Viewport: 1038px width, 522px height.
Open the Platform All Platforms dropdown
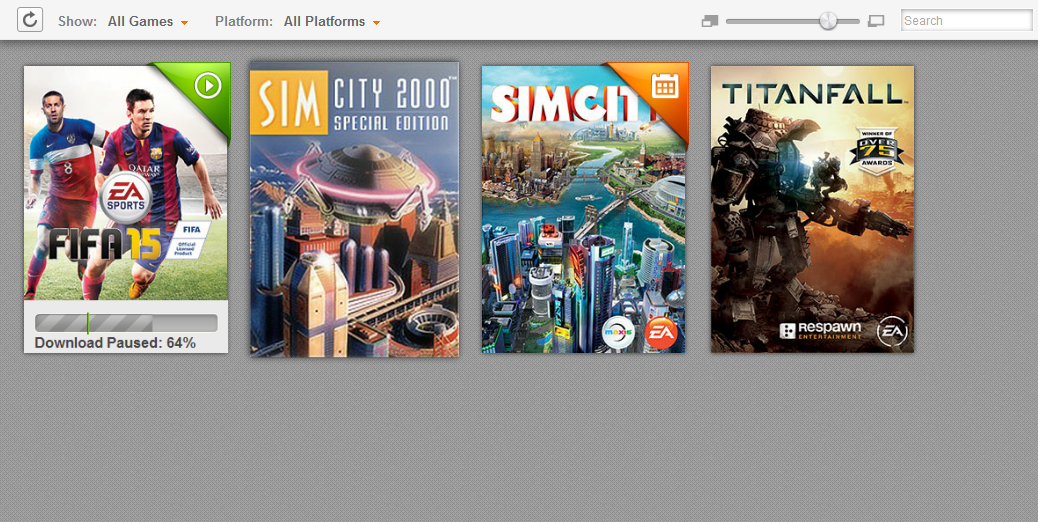point(332,22)
